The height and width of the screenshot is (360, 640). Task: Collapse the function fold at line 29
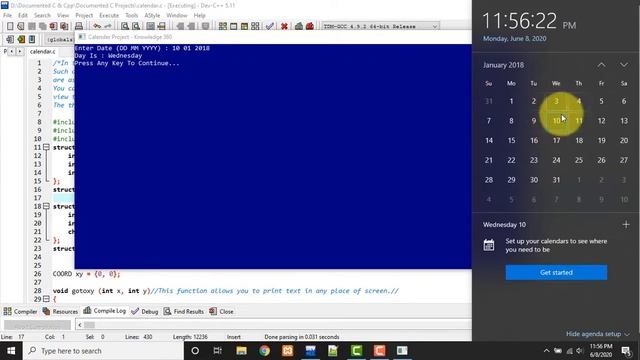[x=47, y=299]
